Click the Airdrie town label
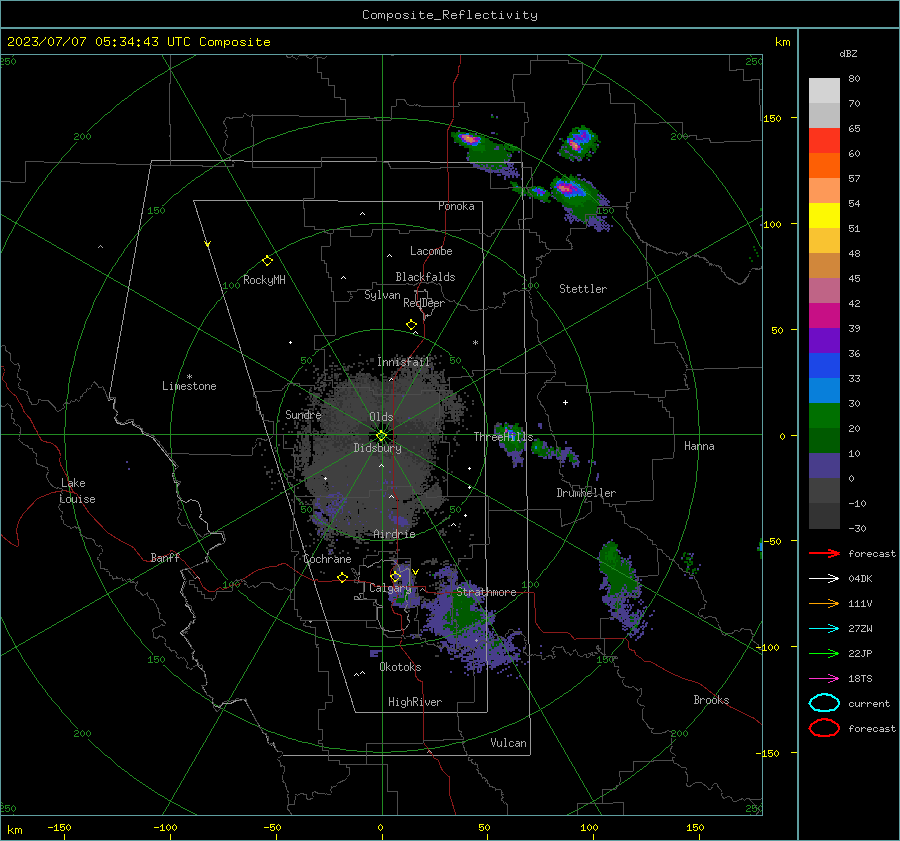Image resolution: width=900 pixels, height=841 pixels. (x=394, y=534)
